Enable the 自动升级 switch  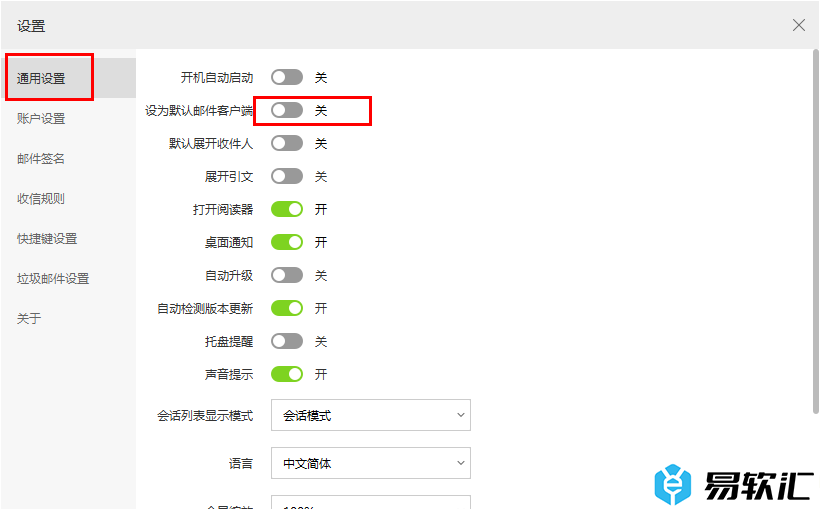coord(287,275)
